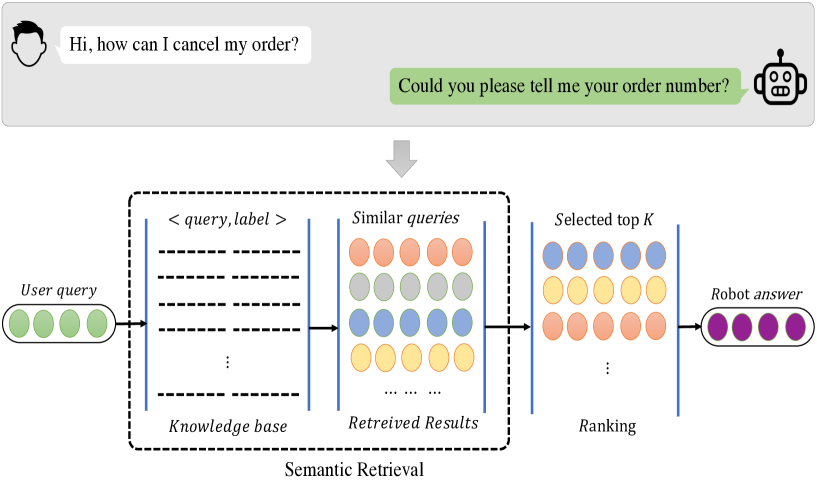Click the Retreived Results label
Viewport: 817px width, 491px height.
click(x=413, y=423)
